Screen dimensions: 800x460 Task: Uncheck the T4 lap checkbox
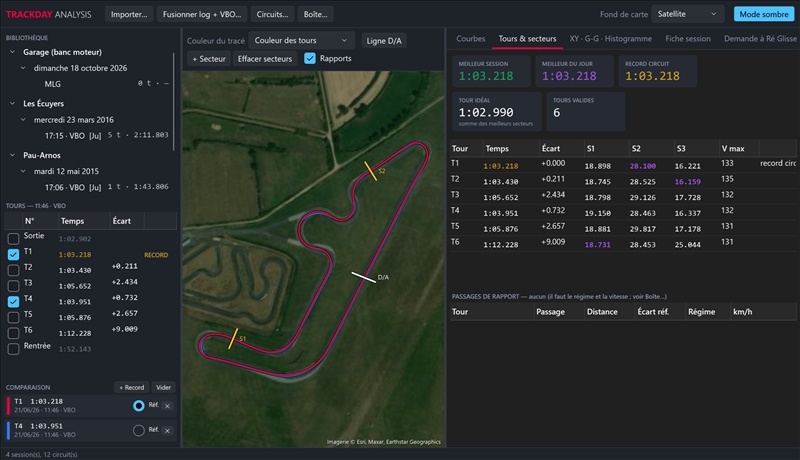13,301
